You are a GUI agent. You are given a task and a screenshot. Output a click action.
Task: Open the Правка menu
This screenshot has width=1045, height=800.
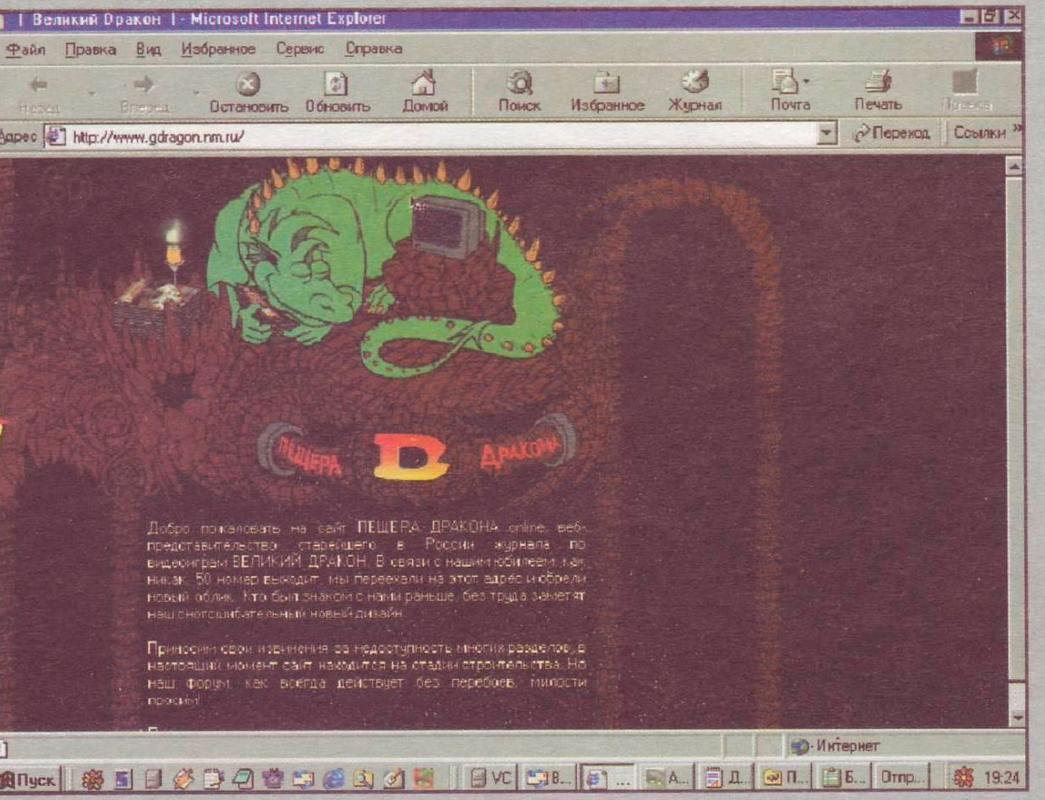pyautogui.click(x=90, y=49)
